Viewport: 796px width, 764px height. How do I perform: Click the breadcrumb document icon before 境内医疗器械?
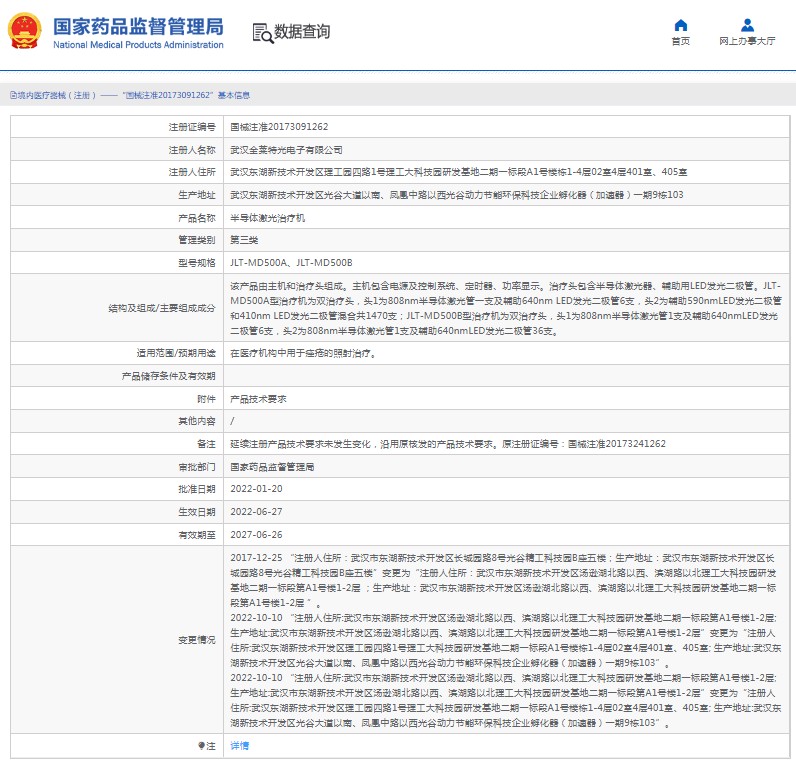point(14,95)
